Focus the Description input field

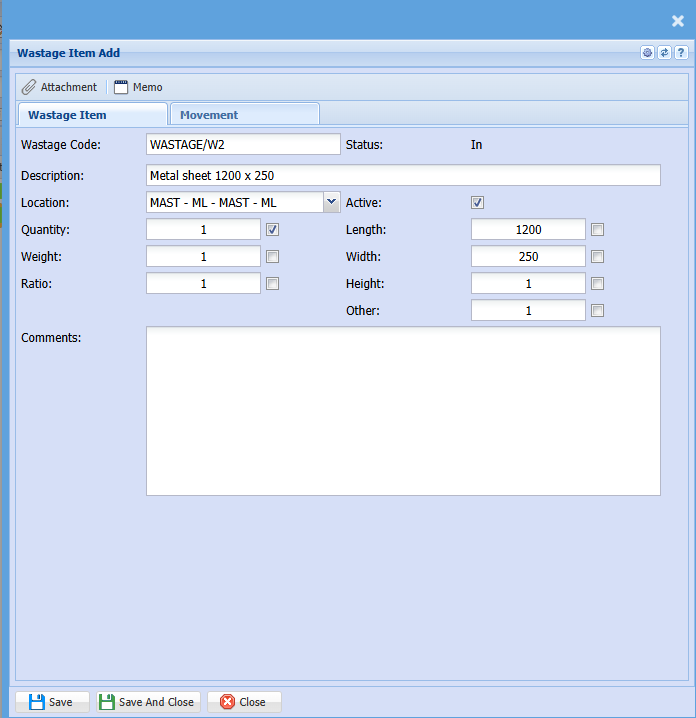(x=403, y=176)
